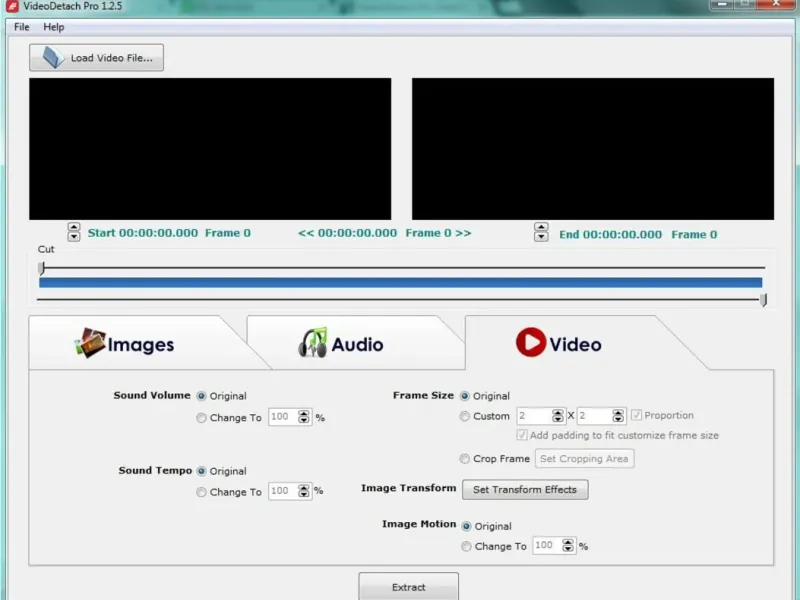Click the blue cut range bar
The width and height of the screenshot is (800, 600).
(x=401, y=283)
